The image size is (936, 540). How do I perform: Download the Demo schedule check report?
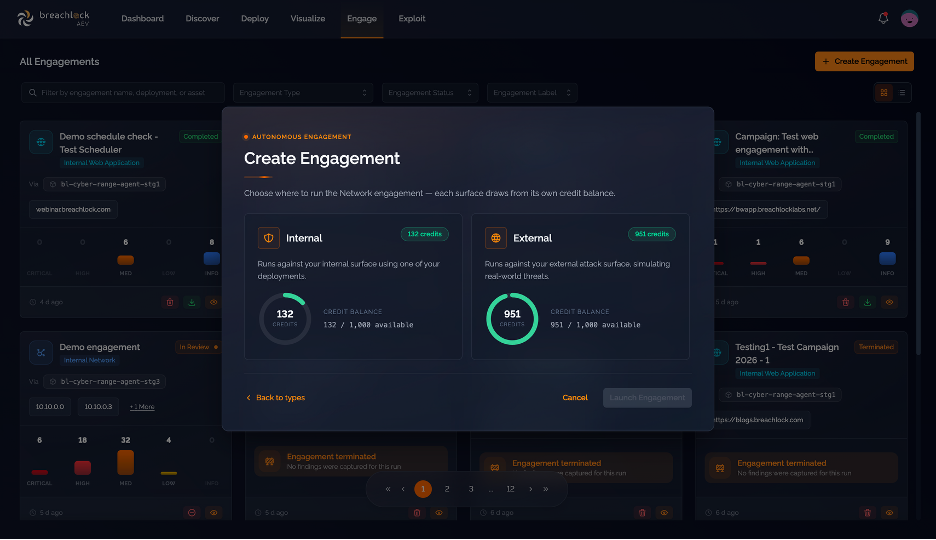pos(192,302)
